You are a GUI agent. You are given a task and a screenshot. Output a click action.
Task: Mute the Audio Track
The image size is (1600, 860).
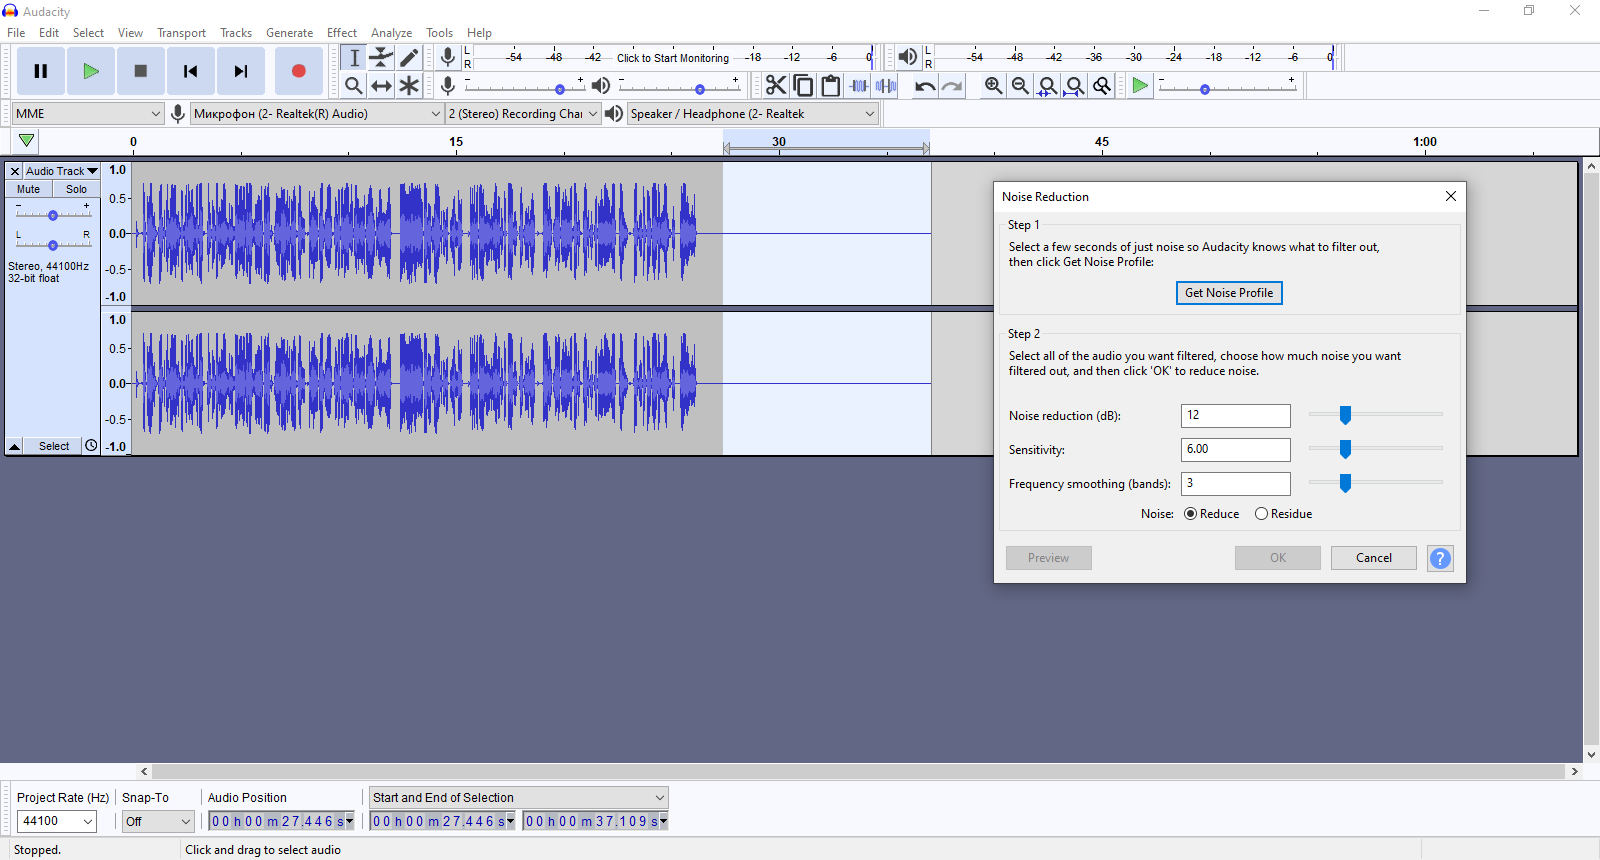pos(29,189)
